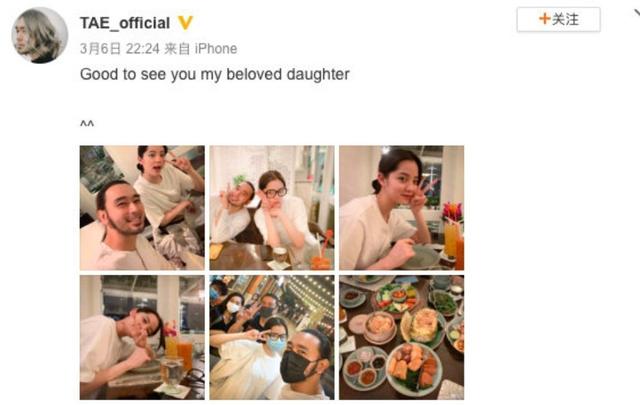Expand the post options chevron
This screenshot has height=405, width=640.
pyautogui.click(x=637, y=13)
